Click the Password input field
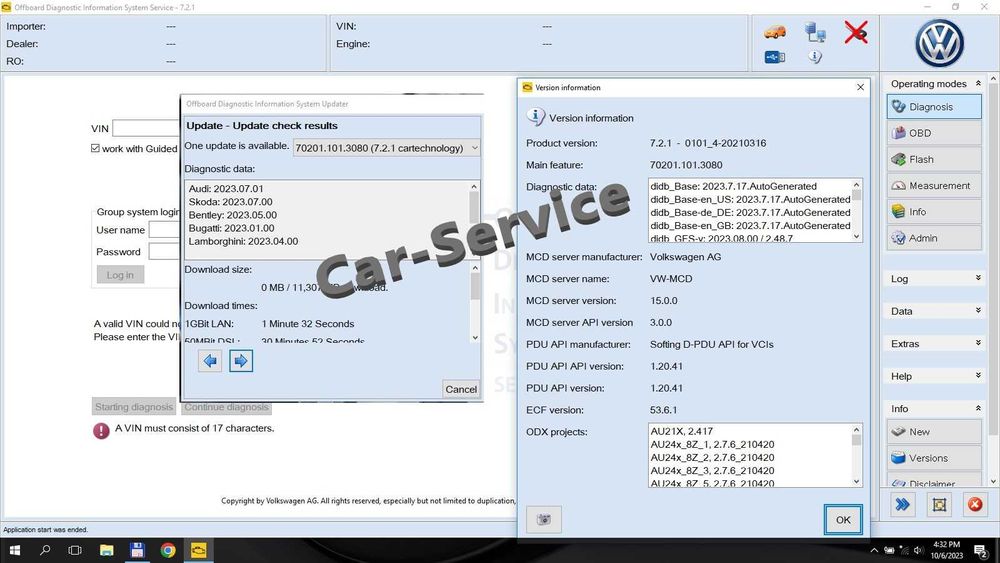This screenshot has width=1000, height=563. (165, 251)
